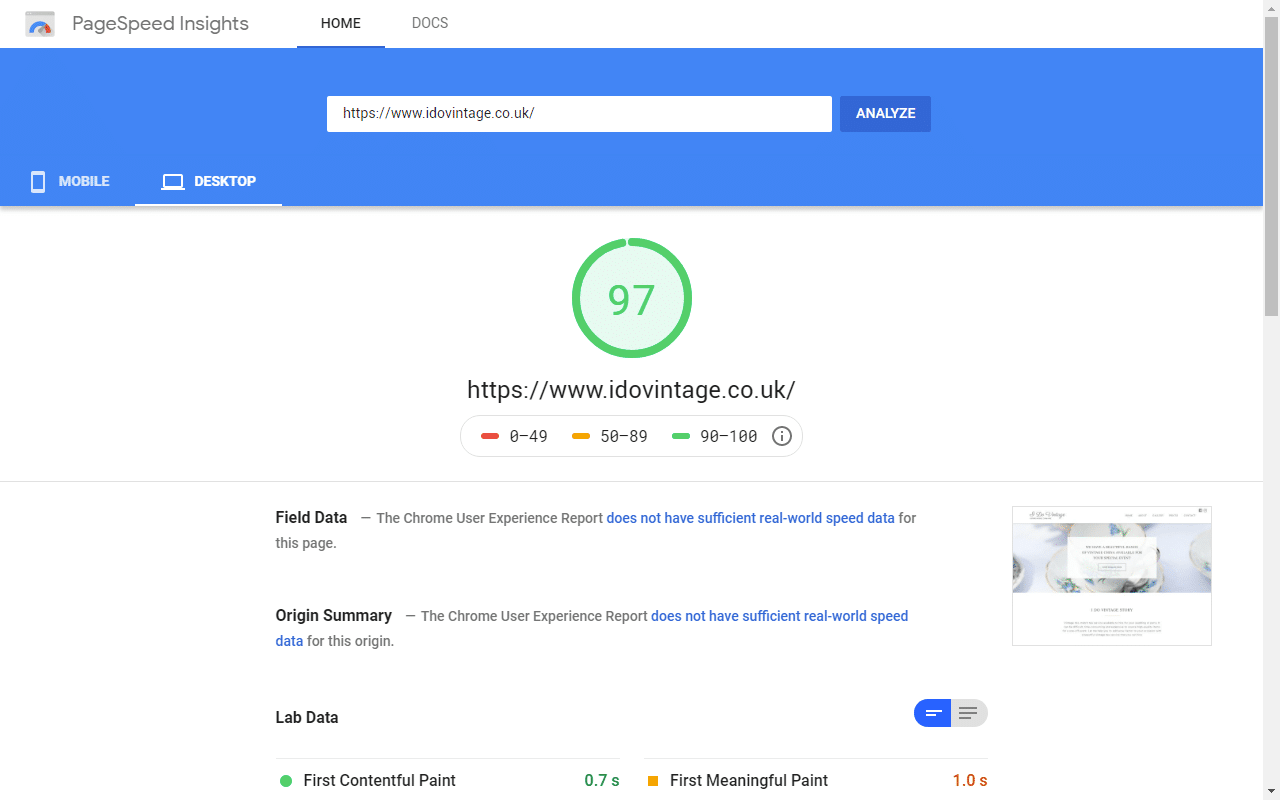
Task: Click the First Contentful Paint metric
Action: coord(448,780)
